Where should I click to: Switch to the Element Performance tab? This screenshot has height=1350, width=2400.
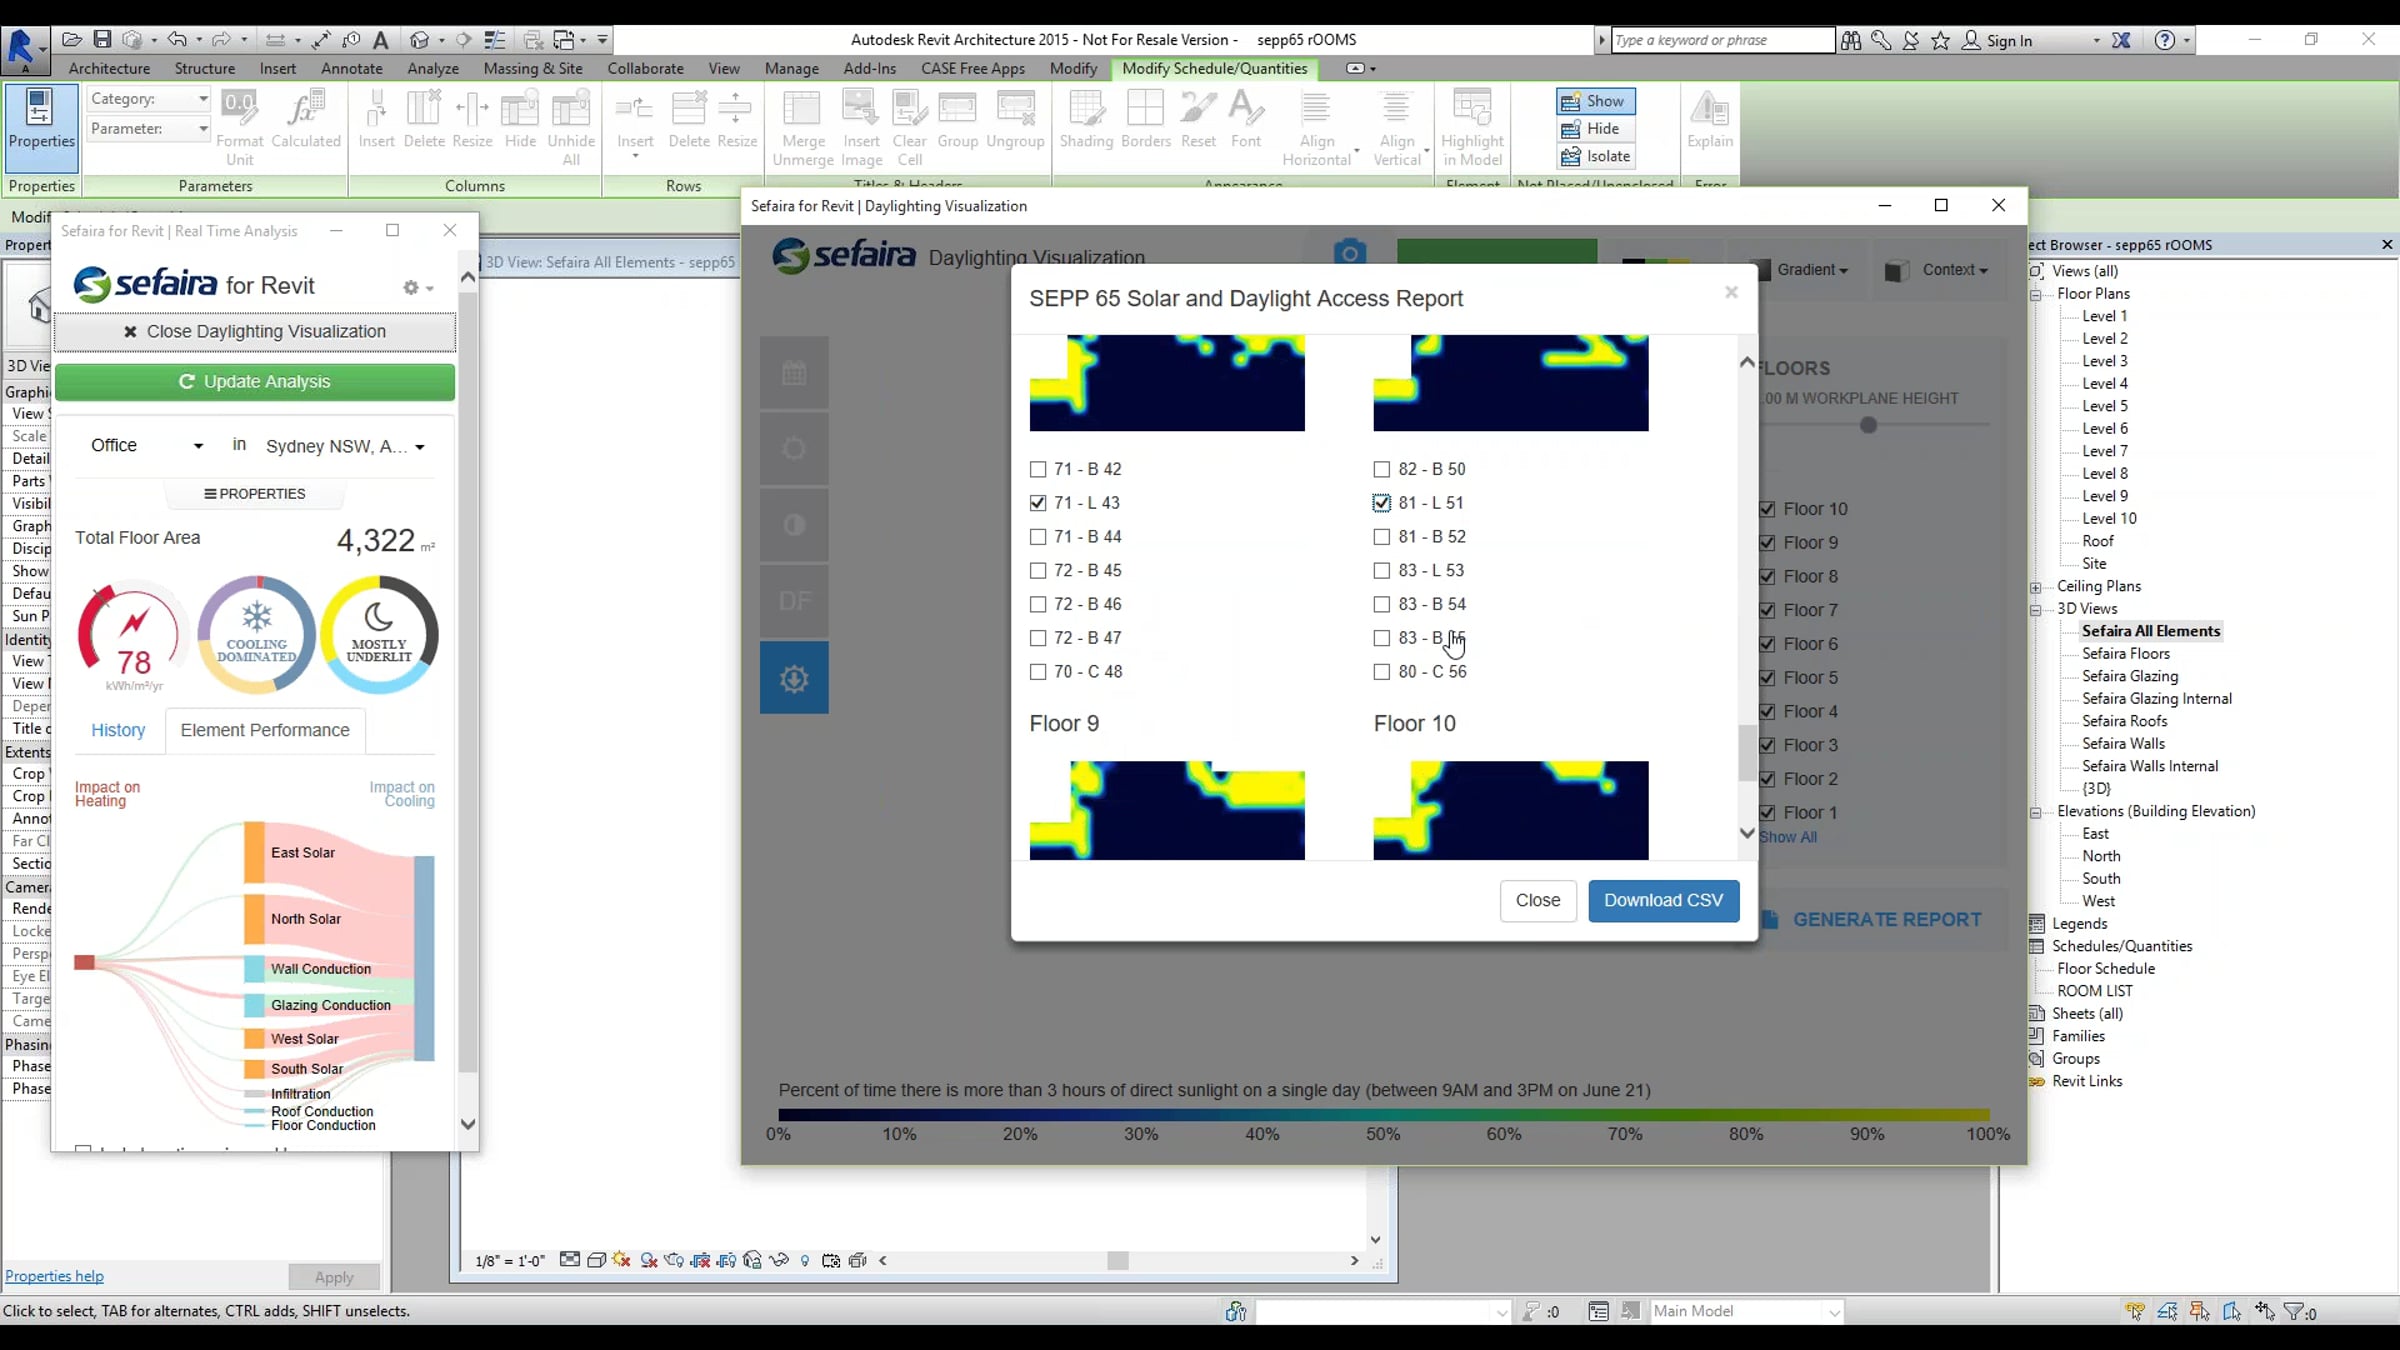click(265, 730)
